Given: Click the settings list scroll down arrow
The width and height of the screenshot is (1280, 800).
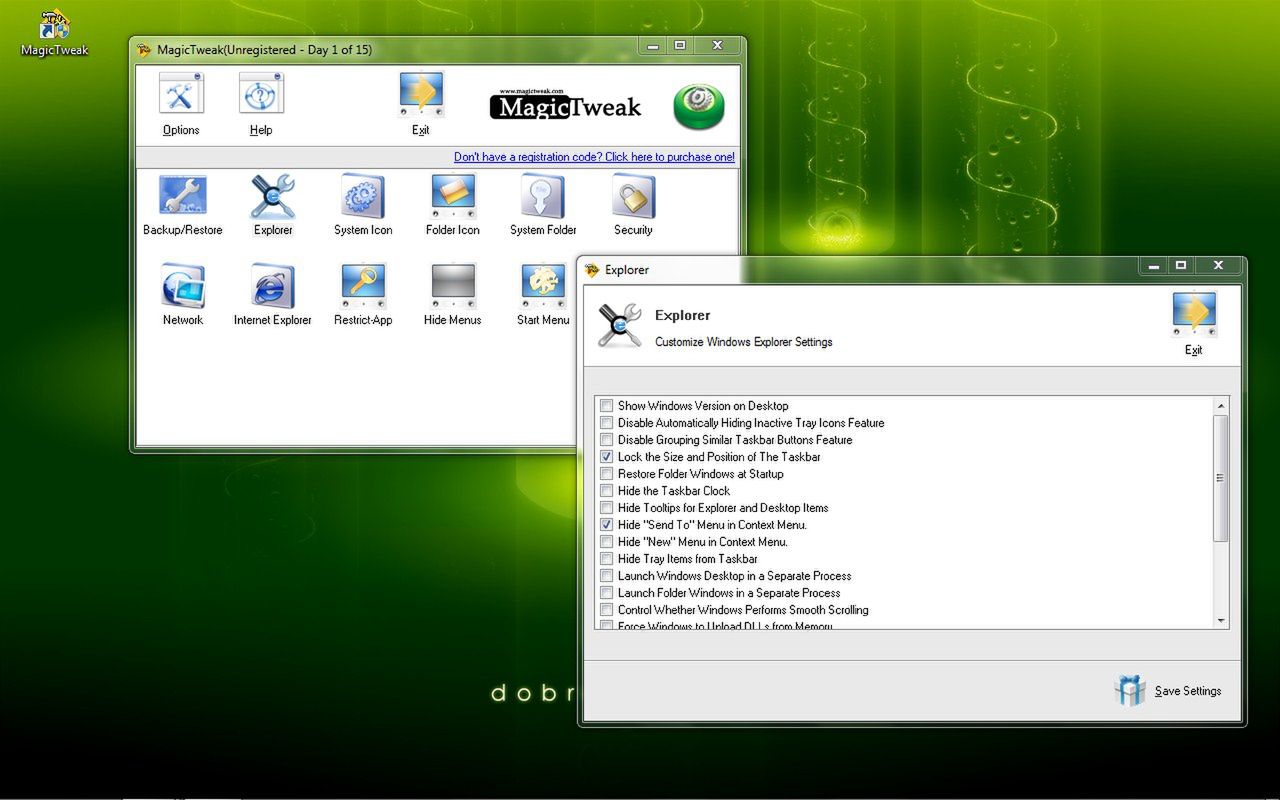Looking at the screenshot, I should [x=1220, y=621].
